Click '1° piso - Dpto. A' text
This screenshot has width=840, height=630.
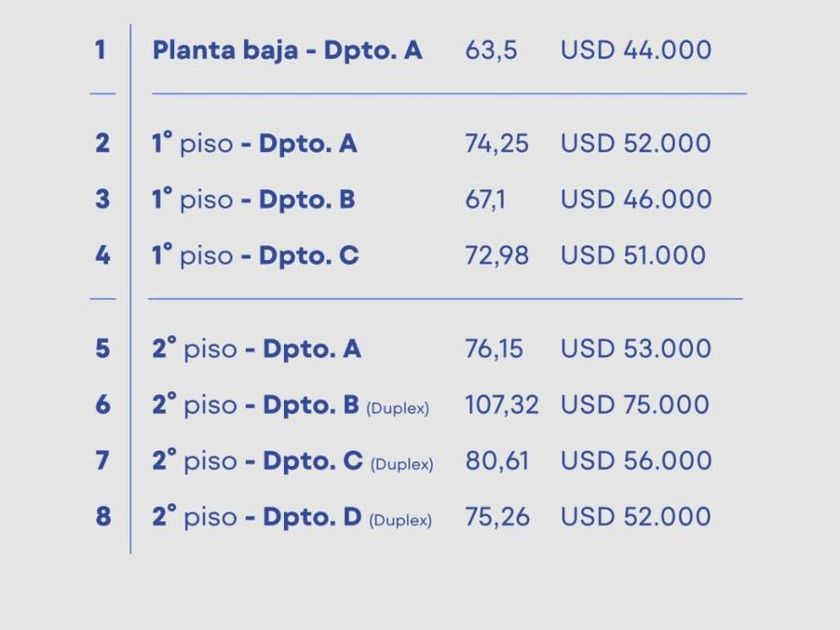pyautogui.click(x=254, y=143)
